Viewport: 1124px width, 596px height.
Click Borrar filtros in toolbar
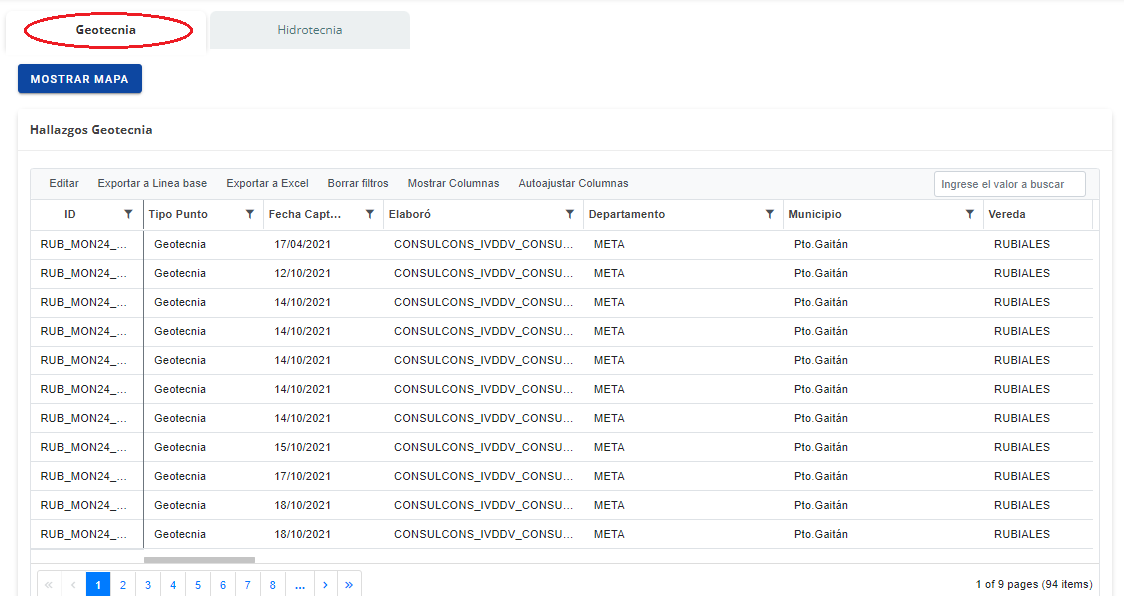click(358, 183)
